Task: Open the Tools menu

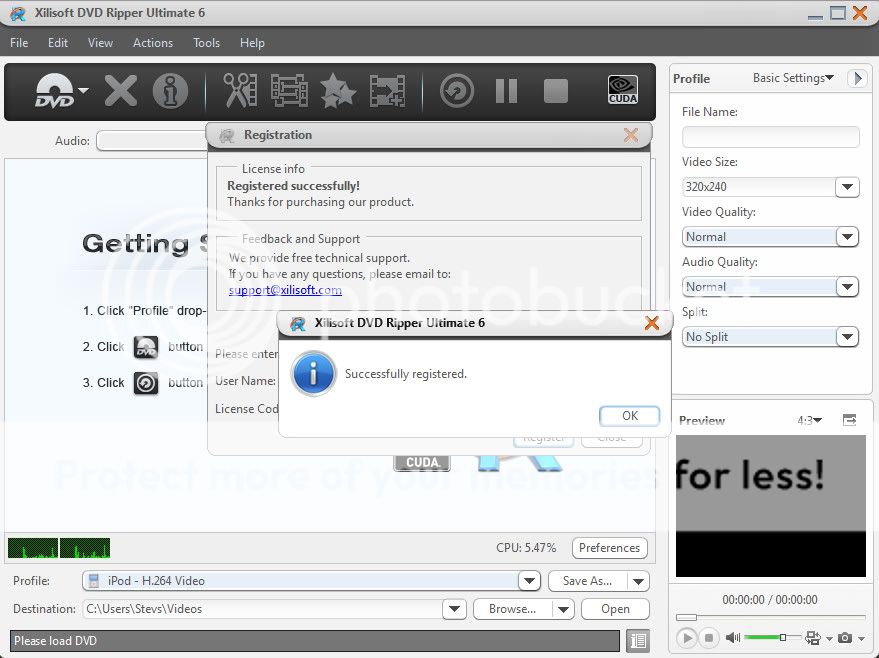Action: tap(206, 43)
